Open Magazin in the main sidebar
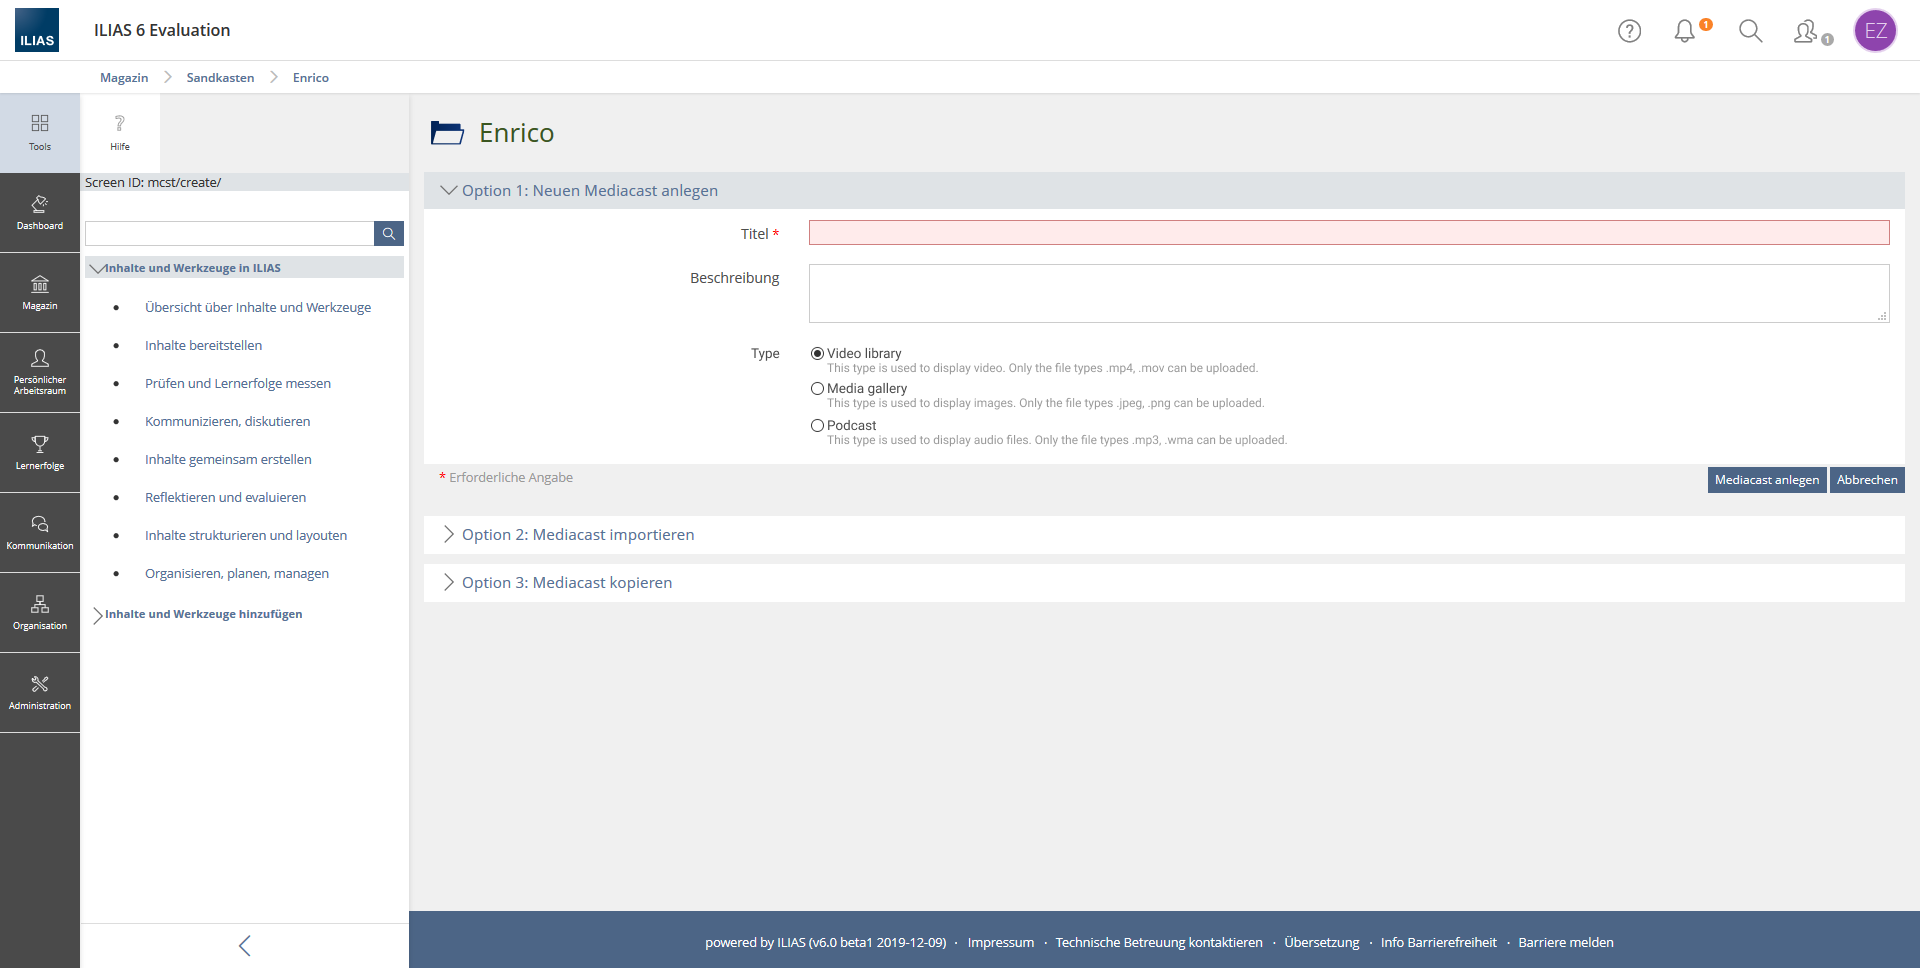 (x=40, y=293)
